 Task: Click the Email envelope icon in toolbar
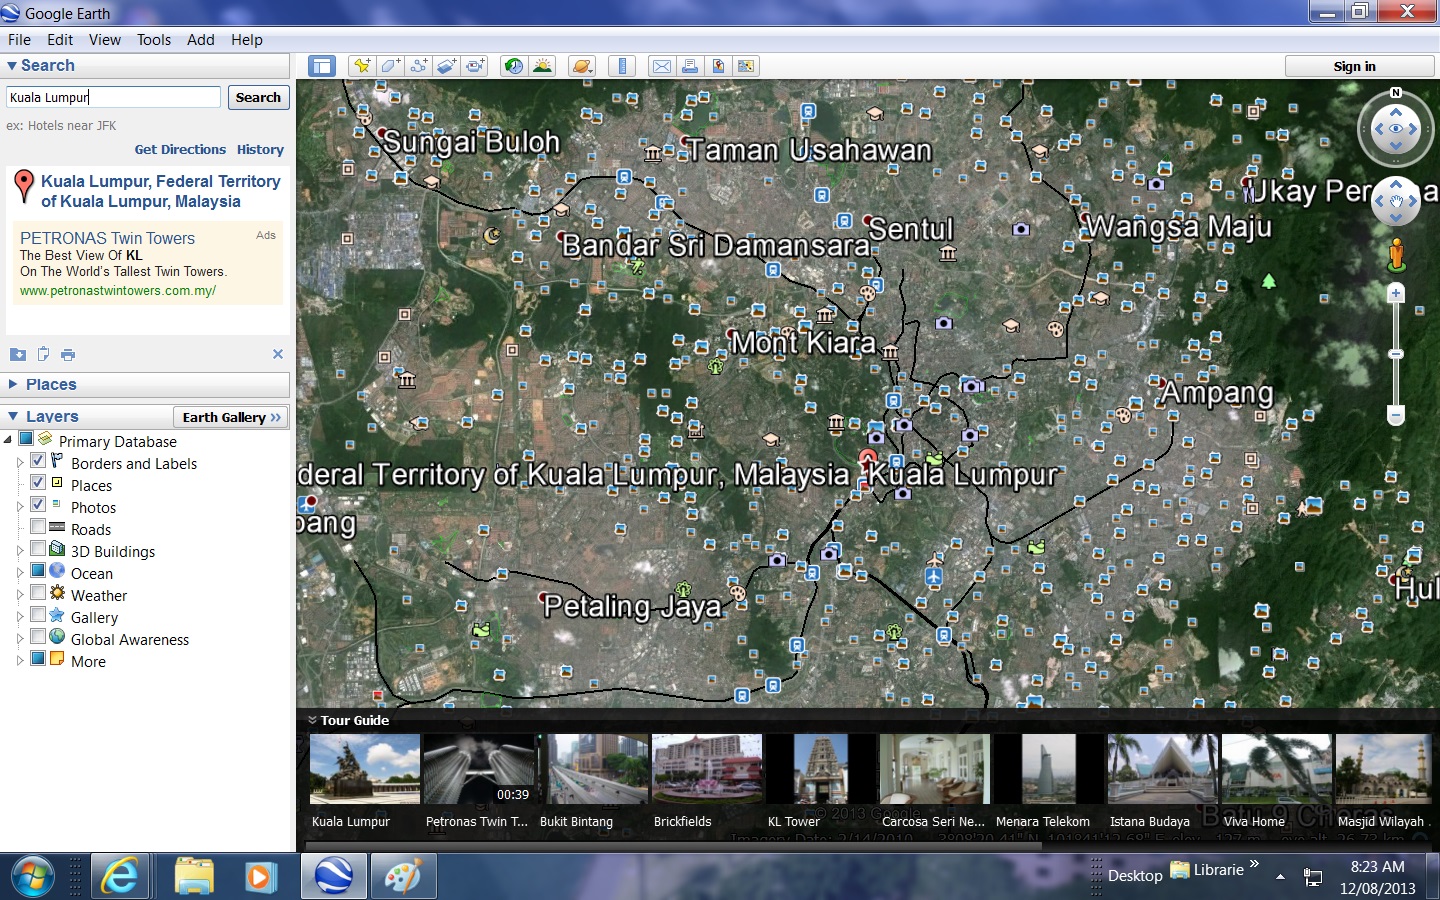click(661, 66)
